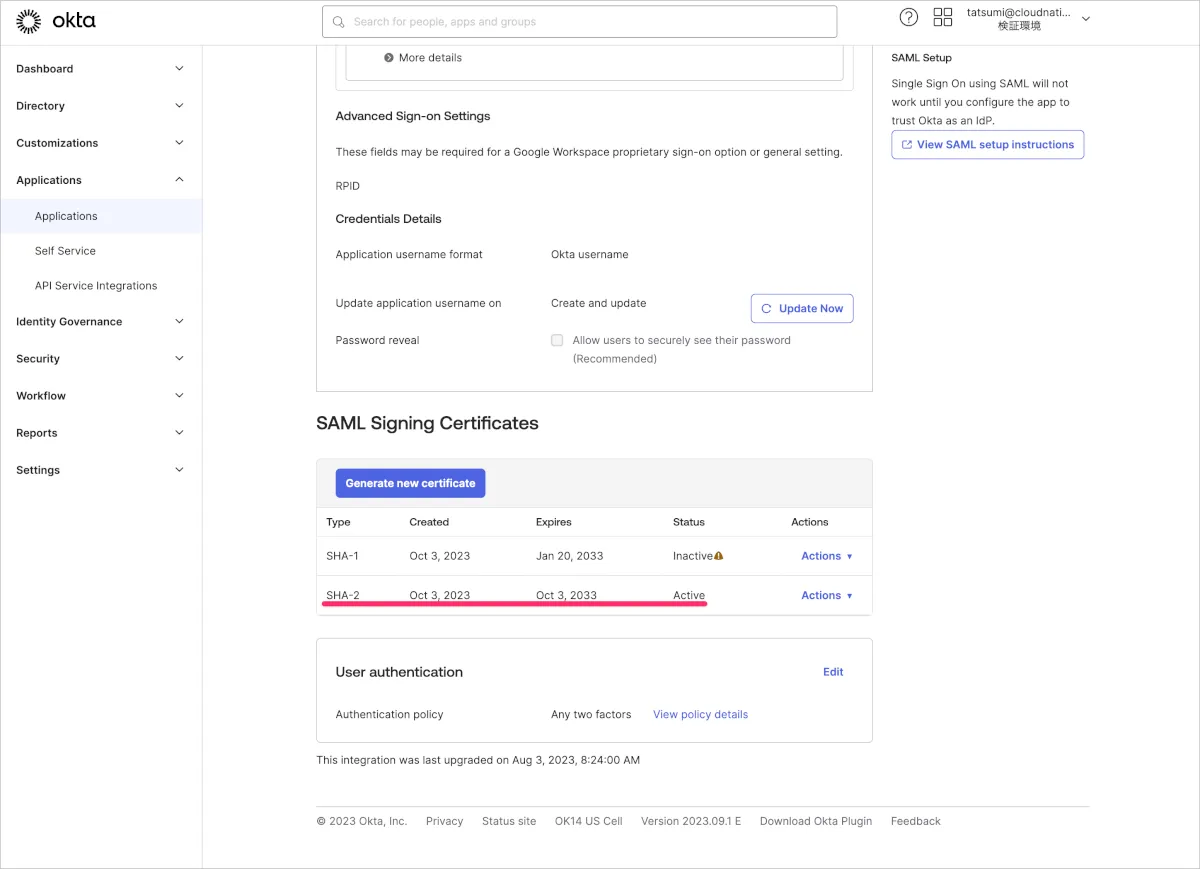Open the user account dropdown menu
This screenshot has height=869, width=1200.
coord(1086,19)
